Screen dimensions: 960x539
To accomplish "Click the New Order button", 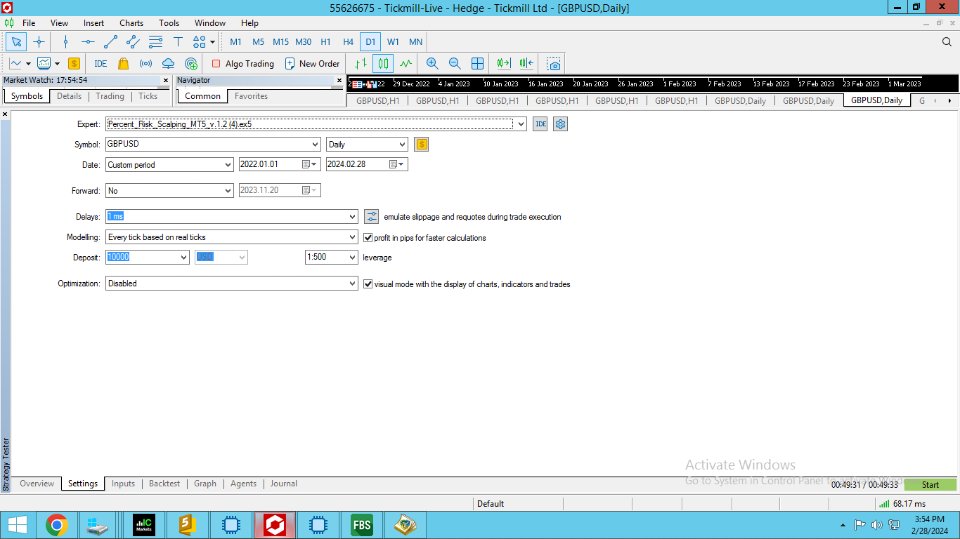I will pos(312,64).
